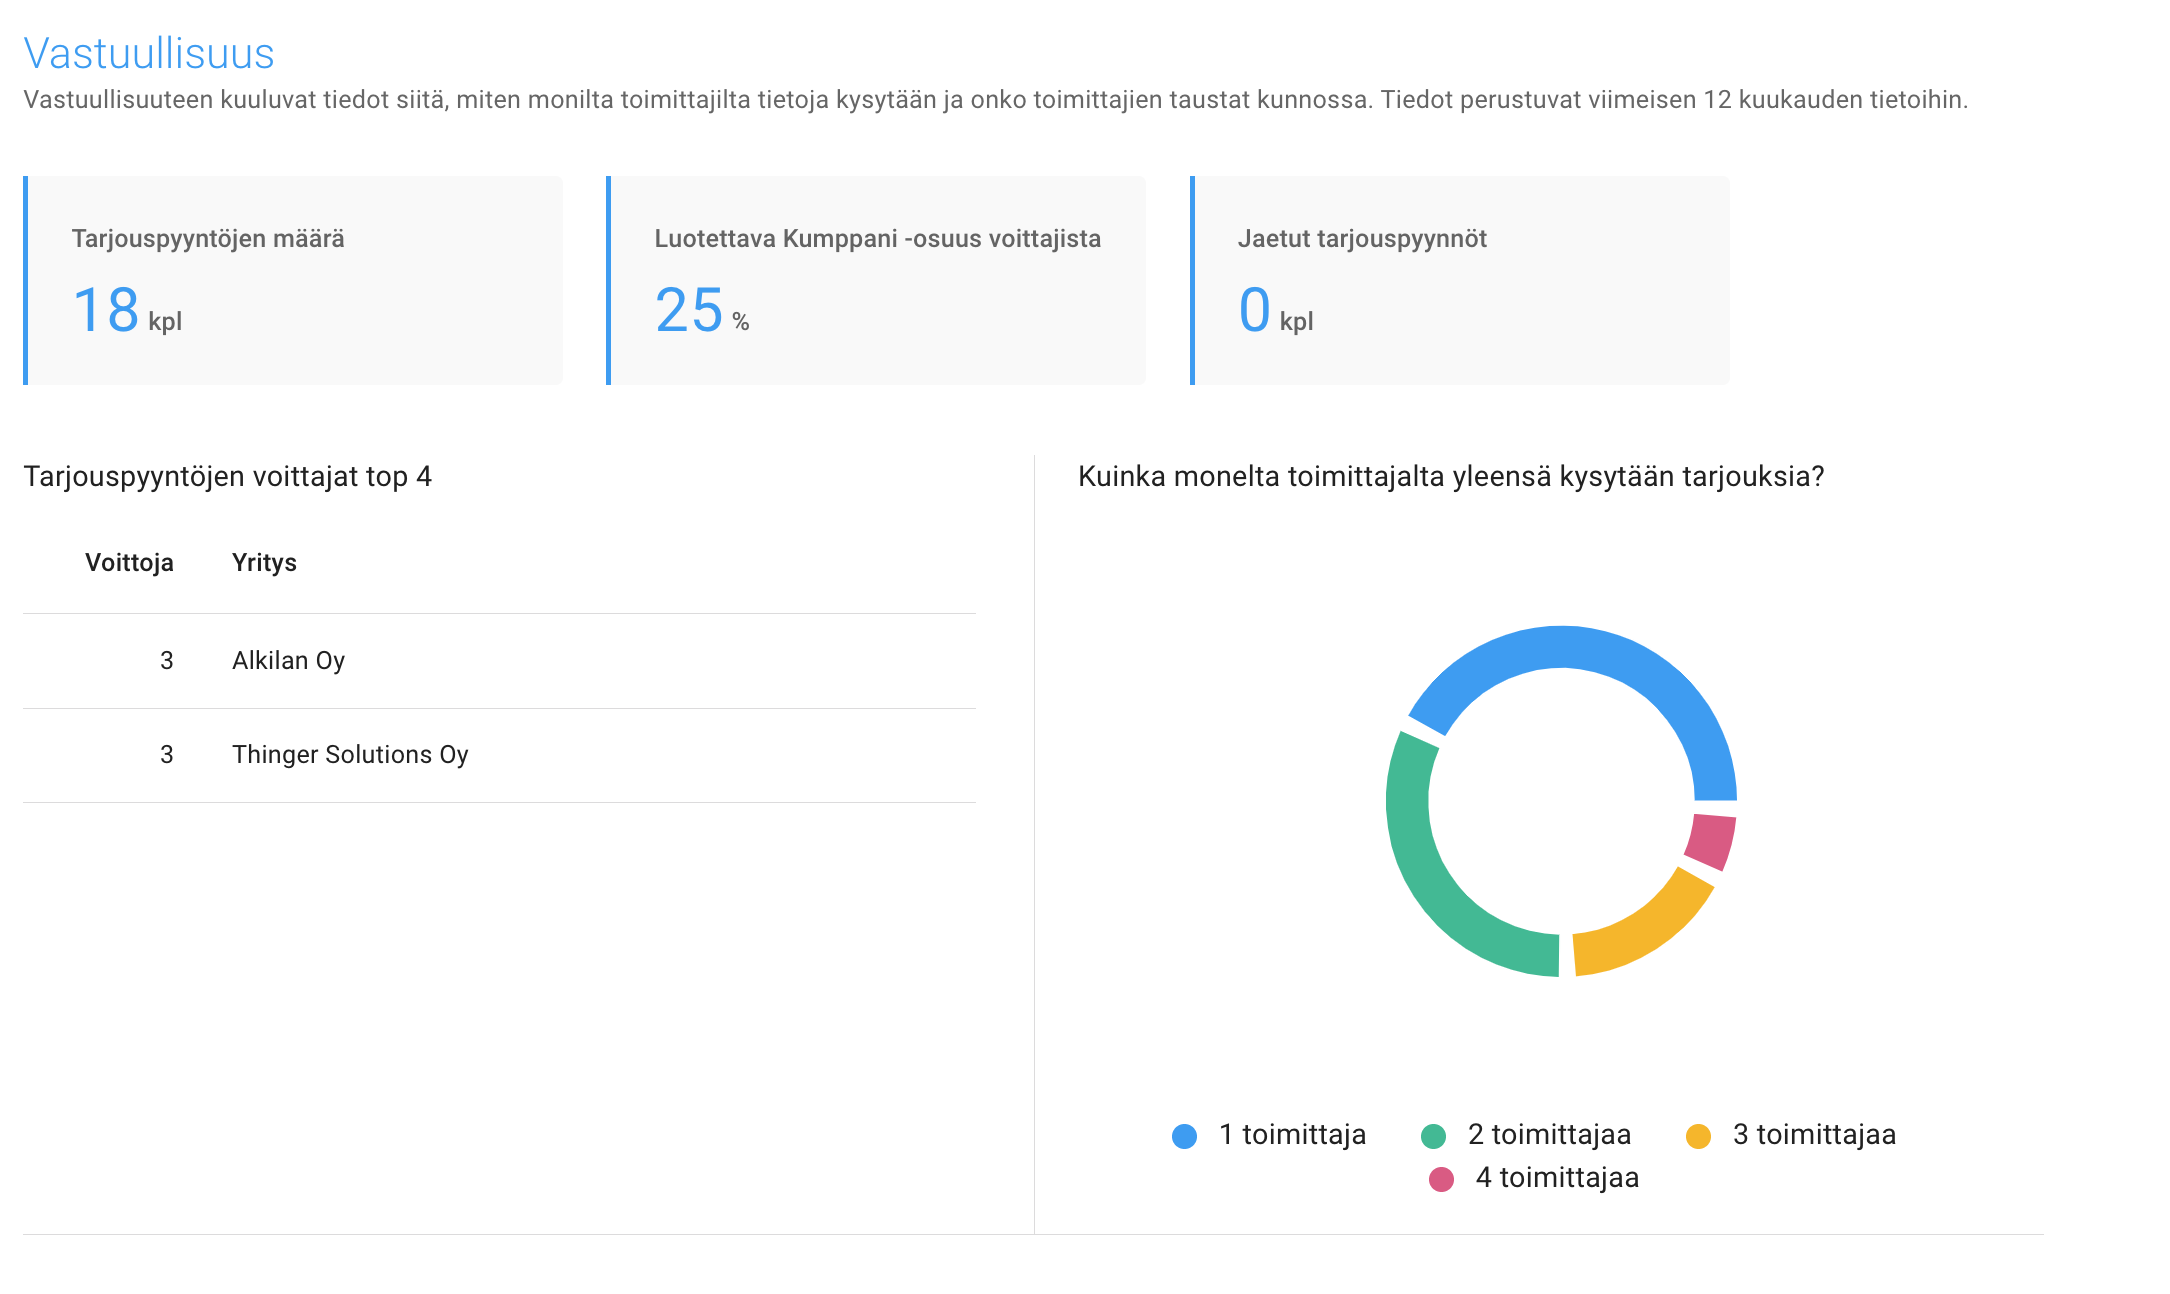Click the pink donut chart segment

tap(1711, 841)
